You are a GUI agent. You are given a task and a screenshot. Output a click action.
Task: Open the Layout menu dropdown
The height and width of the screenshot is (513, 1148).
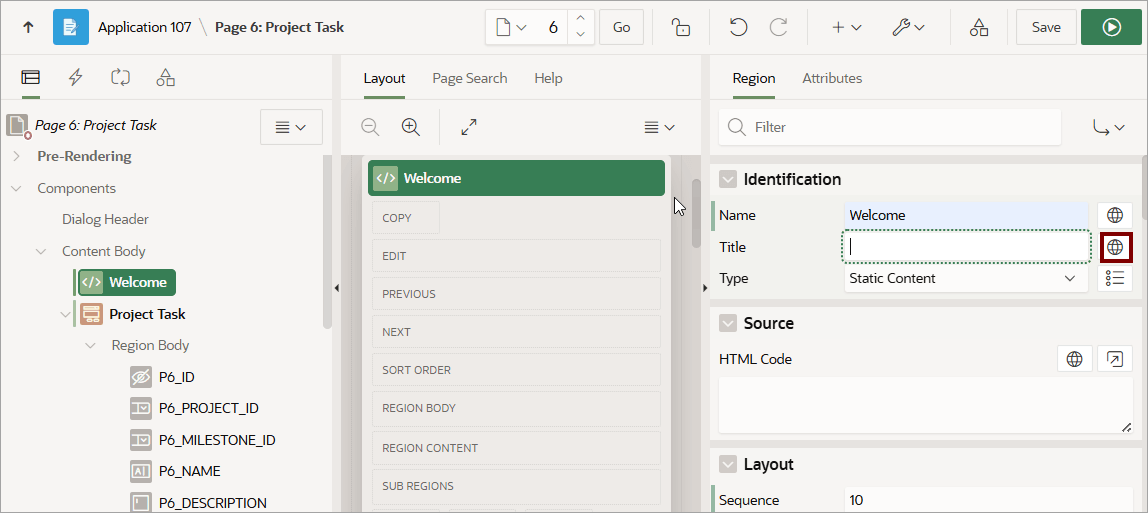pos(659,127)
